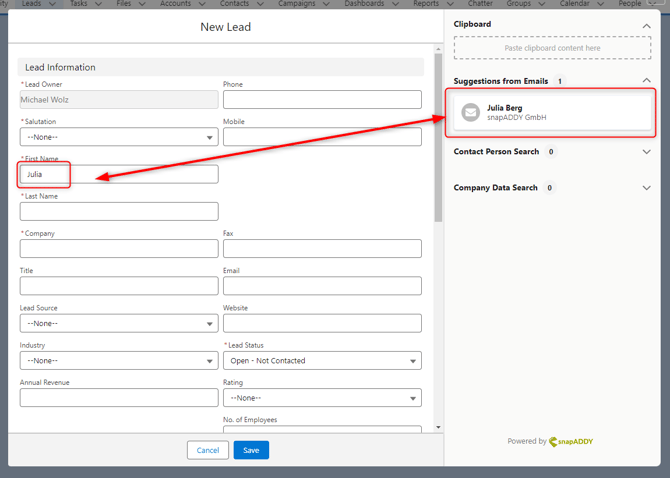Collapse the Clipboard section chevron
The width and height of the screenshot is (670, 478).
646,25
